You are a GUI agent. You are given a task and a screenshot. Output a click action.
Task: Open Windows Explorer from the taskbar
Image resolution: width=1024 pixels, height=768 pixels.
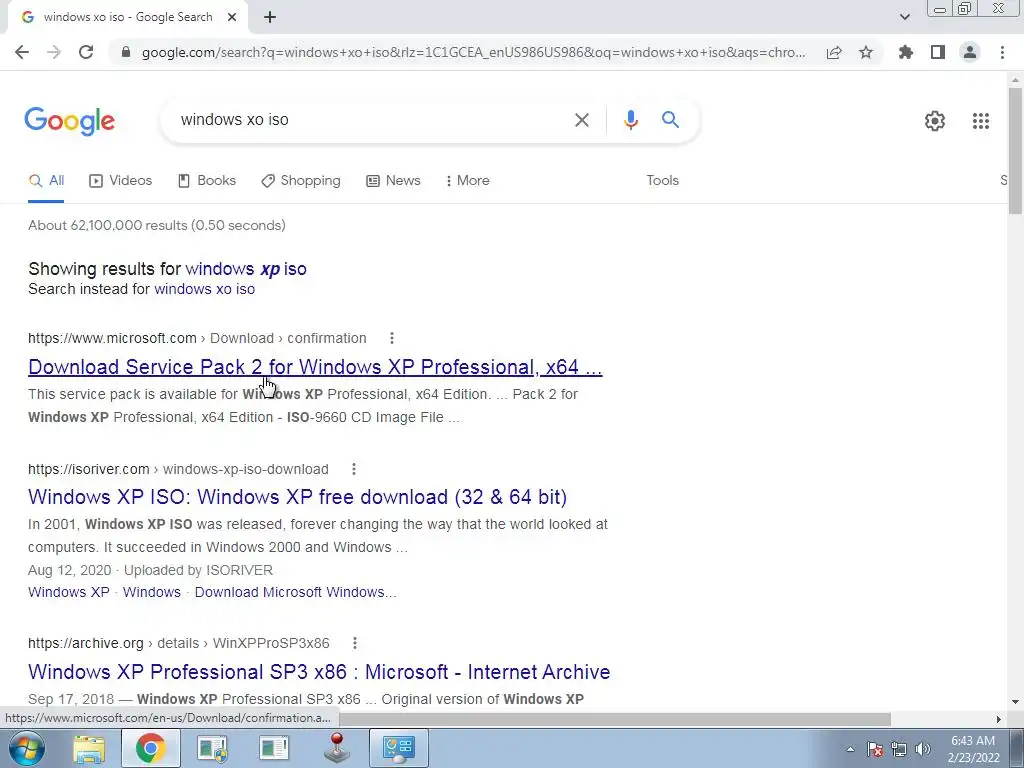point(89,748)
